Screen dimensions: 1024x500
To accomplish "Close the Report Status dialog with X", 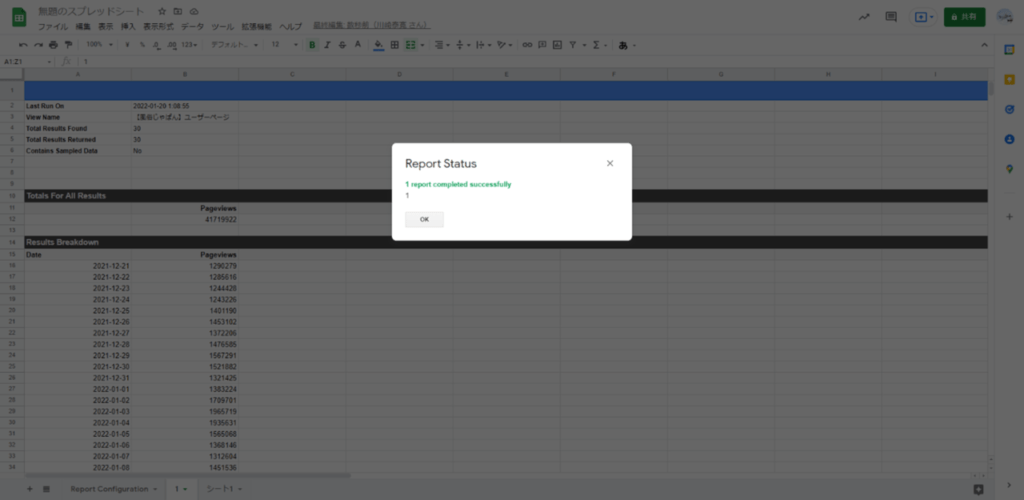I will click(610, 163).
